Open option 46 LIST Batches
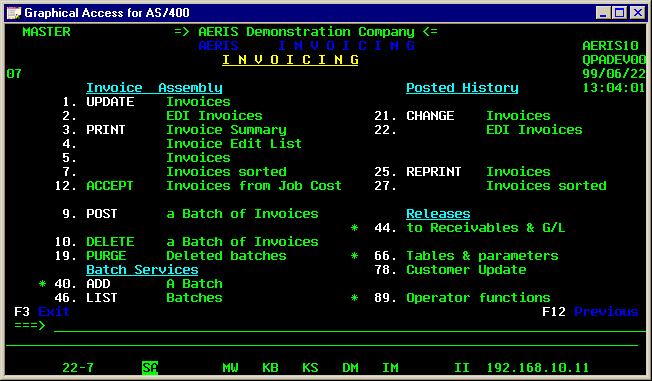The height and width of the screenshot is (381, 652). tap(138, 298)
